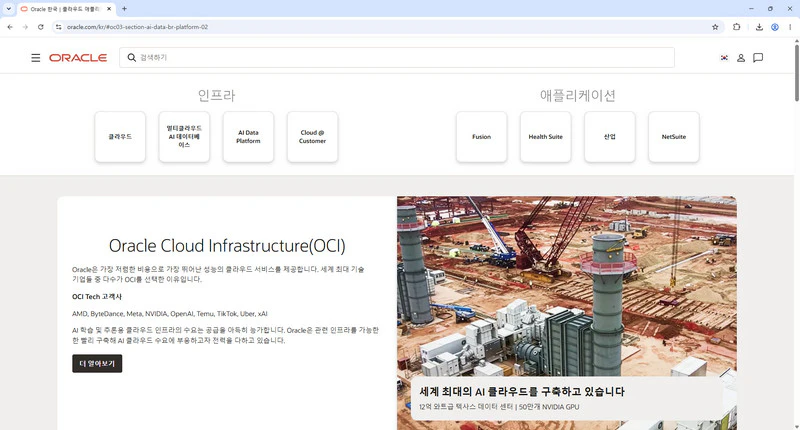Viewport: 800px width, 430px height.
Task: Click the 애플리케이션 section heading
Action: coord(578,95)
